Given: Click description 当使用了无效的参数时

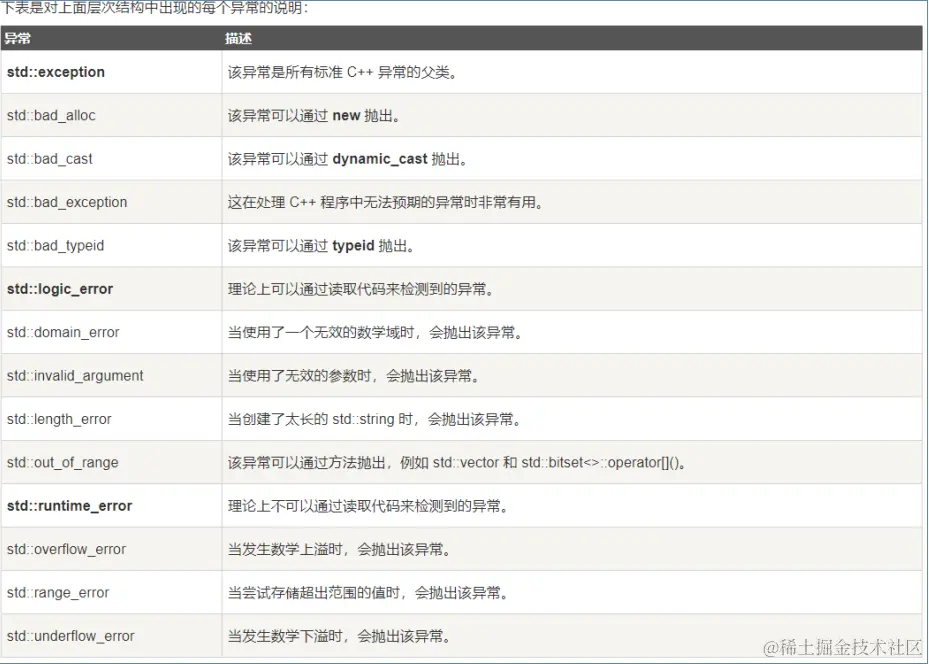Looking at the screenshot, I should pos(354,376).
